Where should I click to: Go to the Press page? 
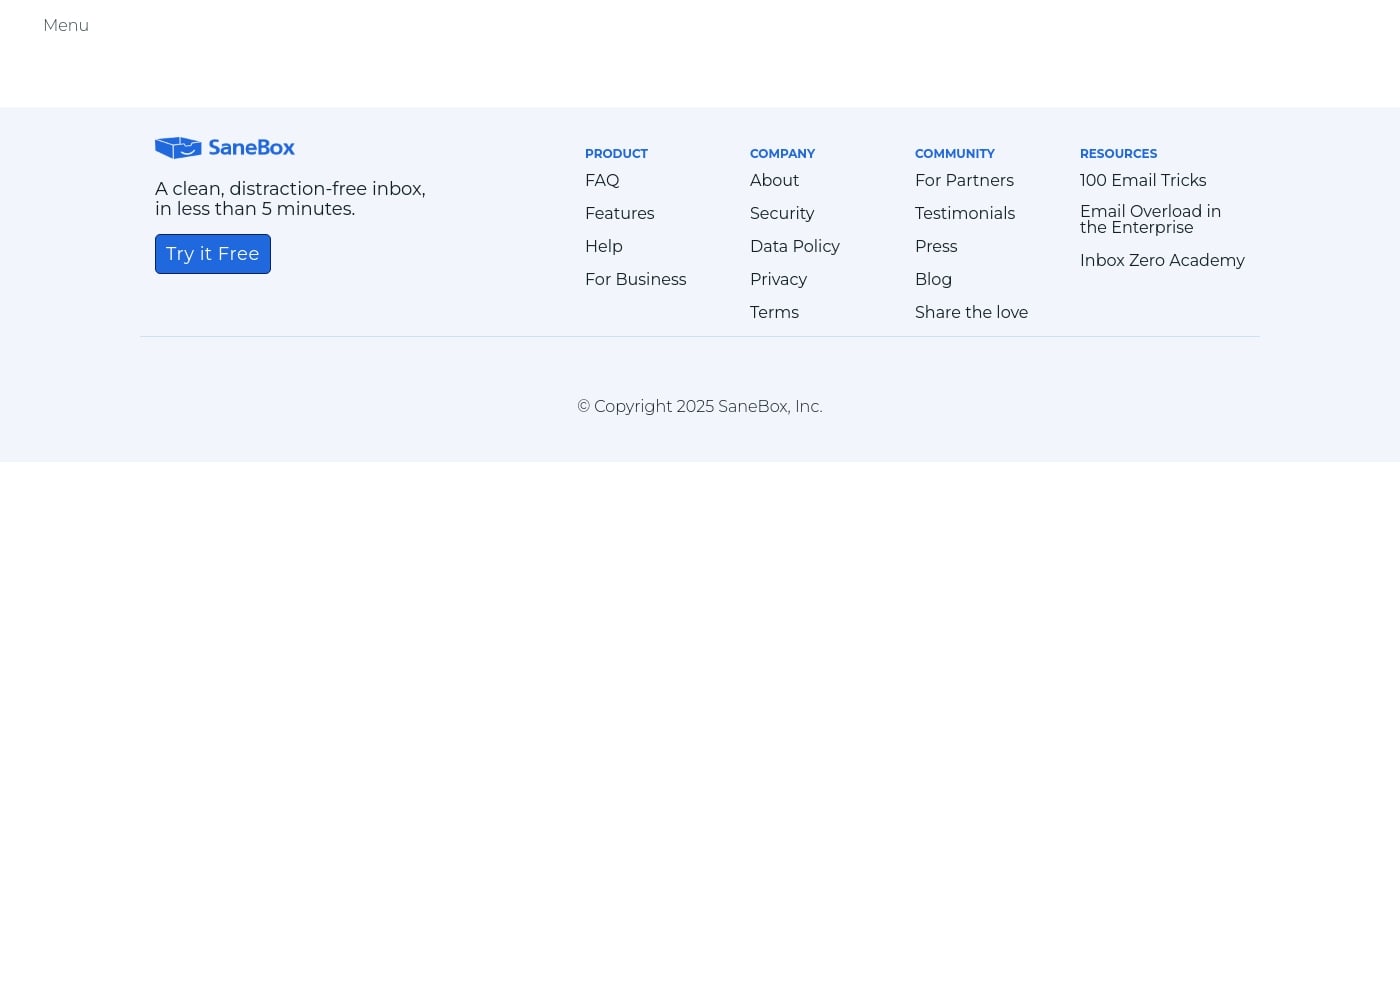point(935,247)
